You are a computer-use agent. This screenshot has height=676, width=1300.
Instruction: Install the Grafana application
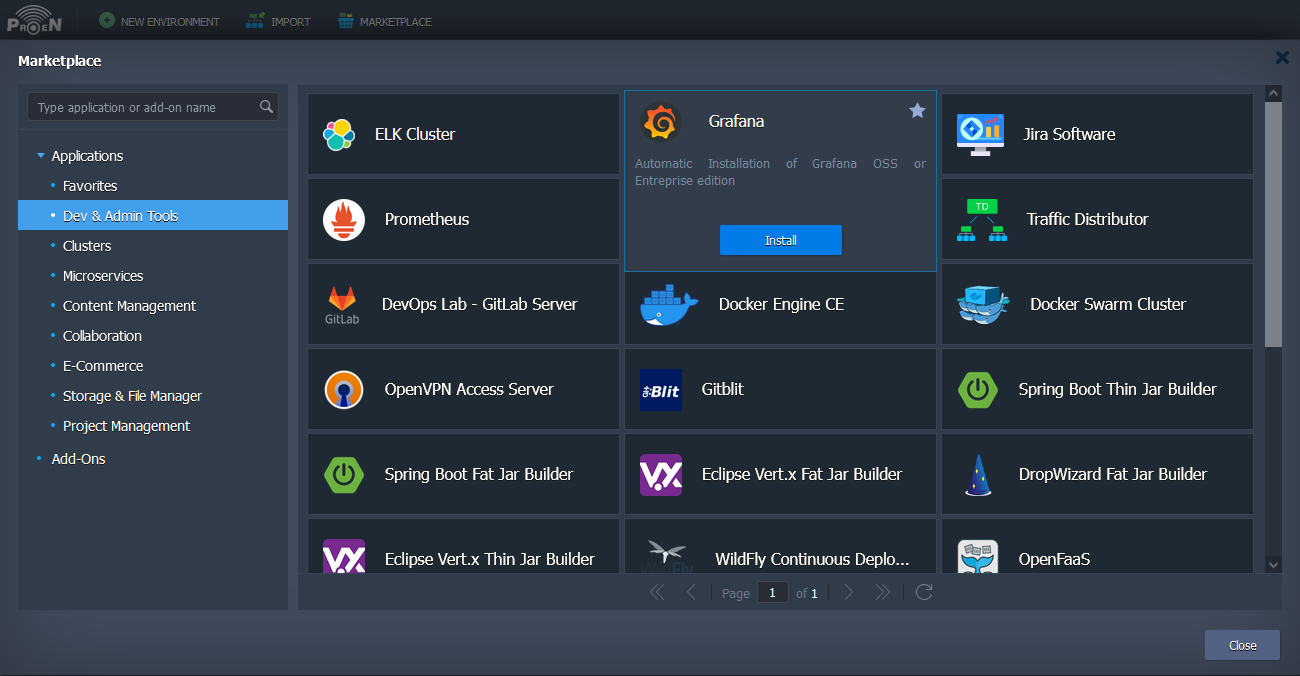781,240
